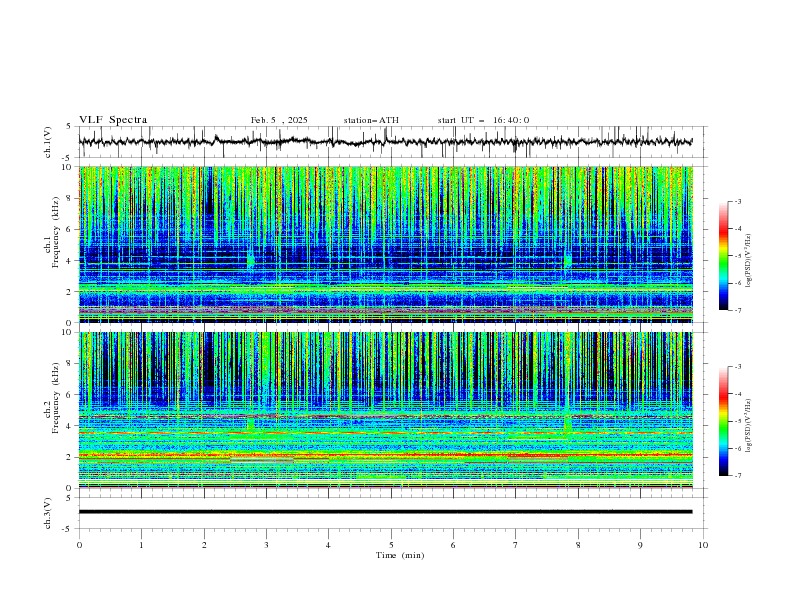
Task: Click the "2" tick label on the time axis
Action: pos(204,545)
